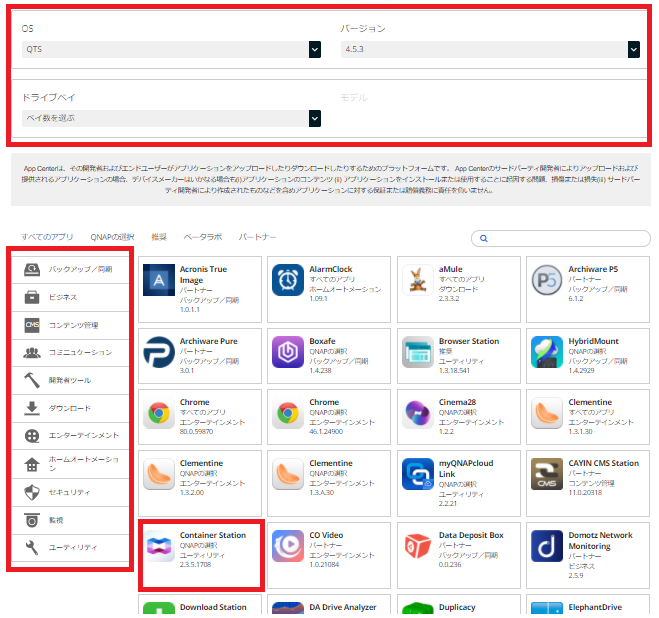
Task: Click the Boxafe version text 1.4.238
Action: coord(320,370)
